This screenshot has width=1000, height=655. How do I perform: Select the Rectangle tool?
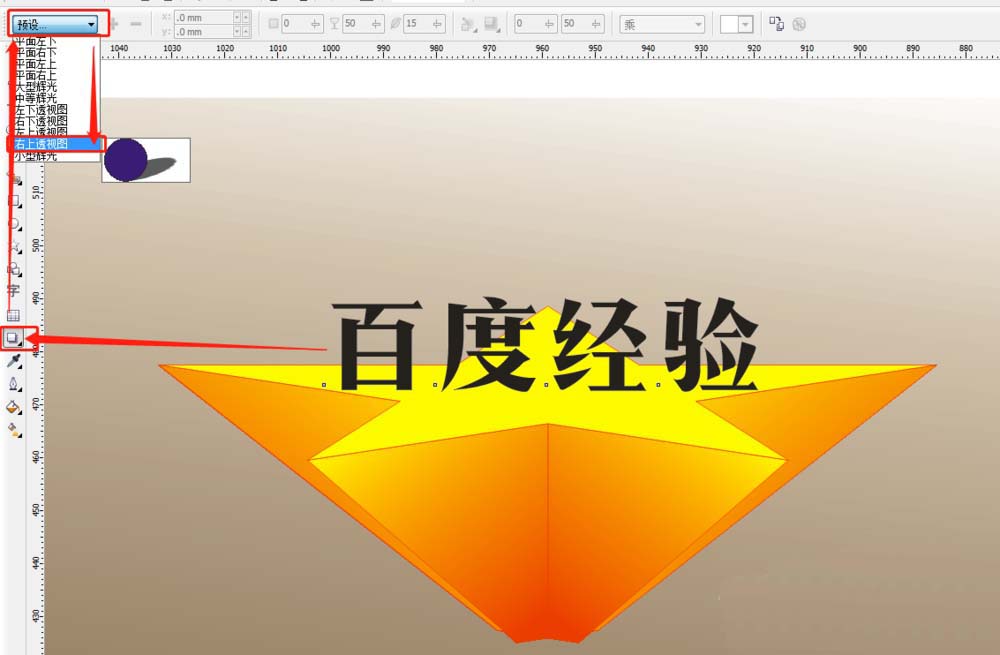click(13, 201)
